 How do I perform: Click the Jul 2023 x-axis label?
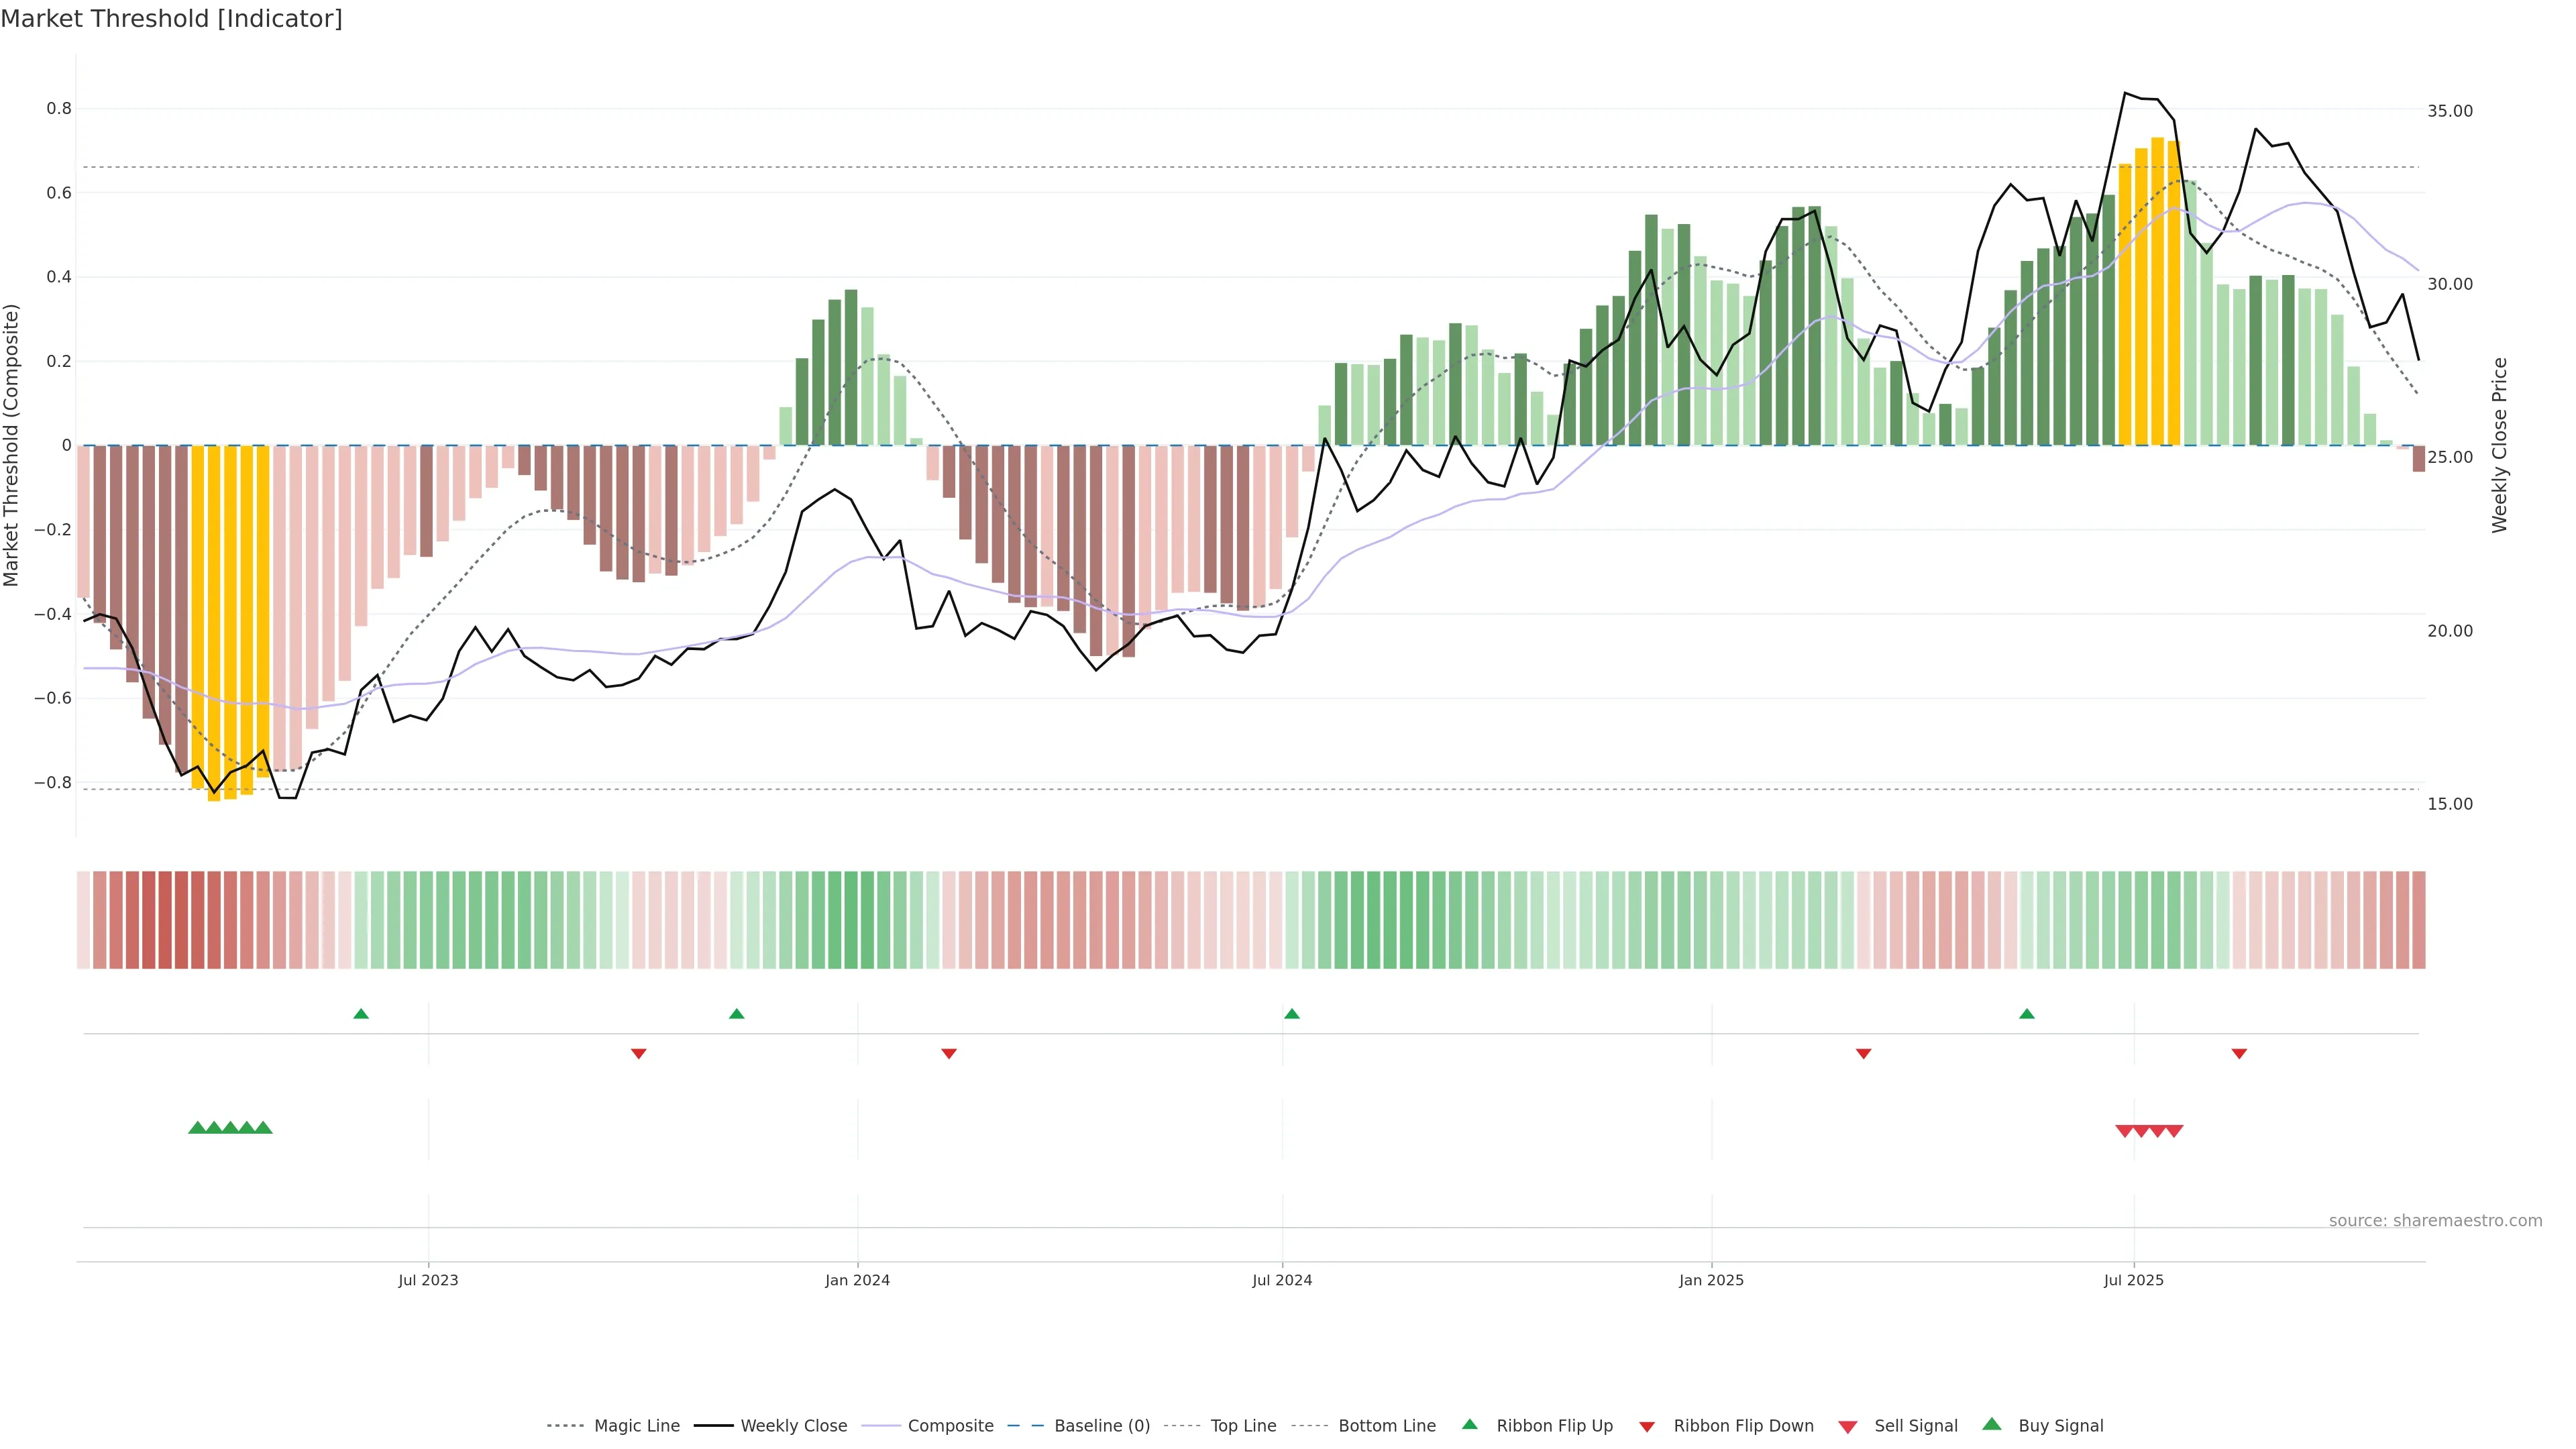coord(428,1280)
